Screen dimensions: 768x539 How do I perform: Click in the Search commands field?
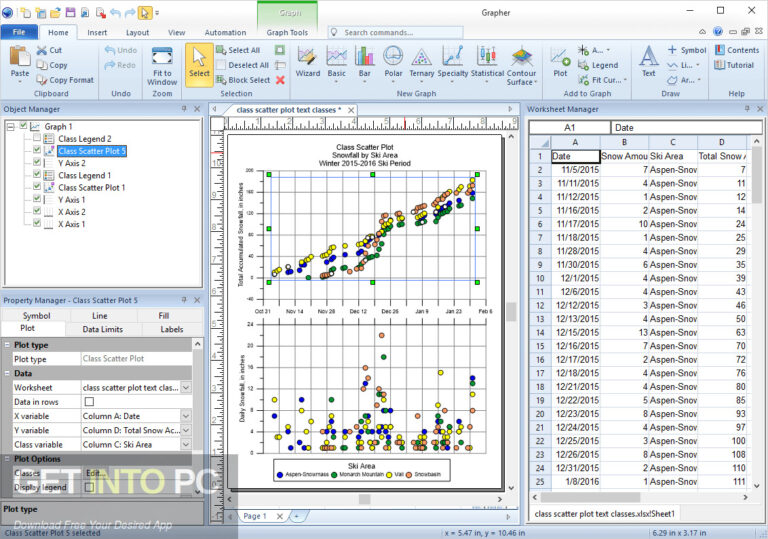[x=396, y=32]
